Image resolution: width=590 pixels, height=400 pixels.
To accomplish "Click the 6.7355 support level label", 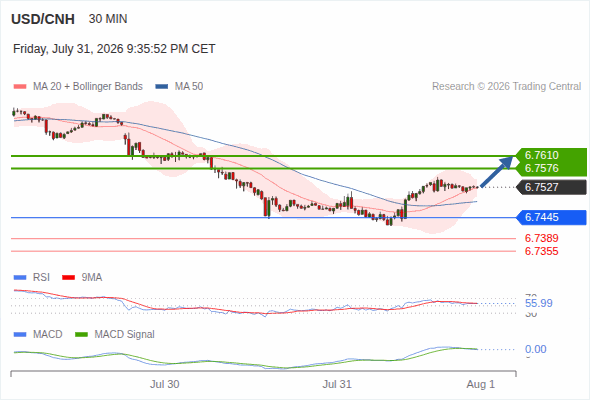I will click(x=541, y=251).
